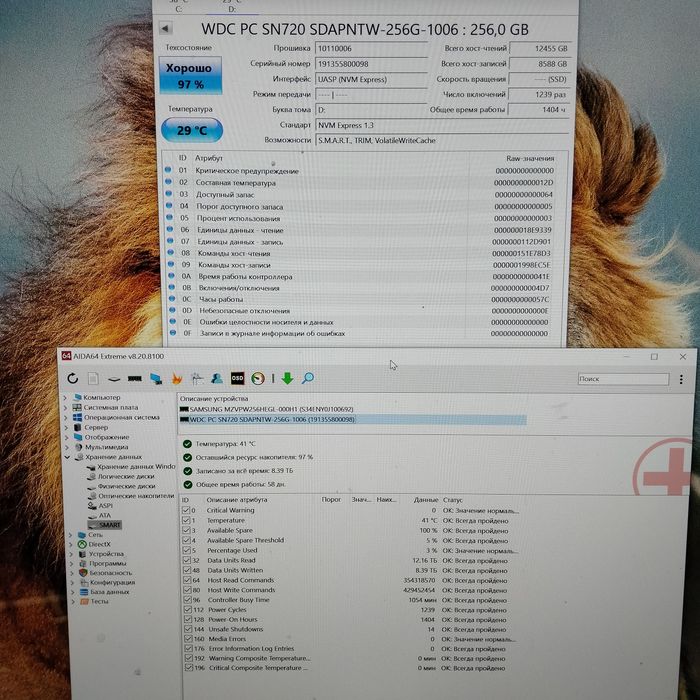Open Оптические накопители tree item
Viewport: 700px width, 700px height.
136,496
